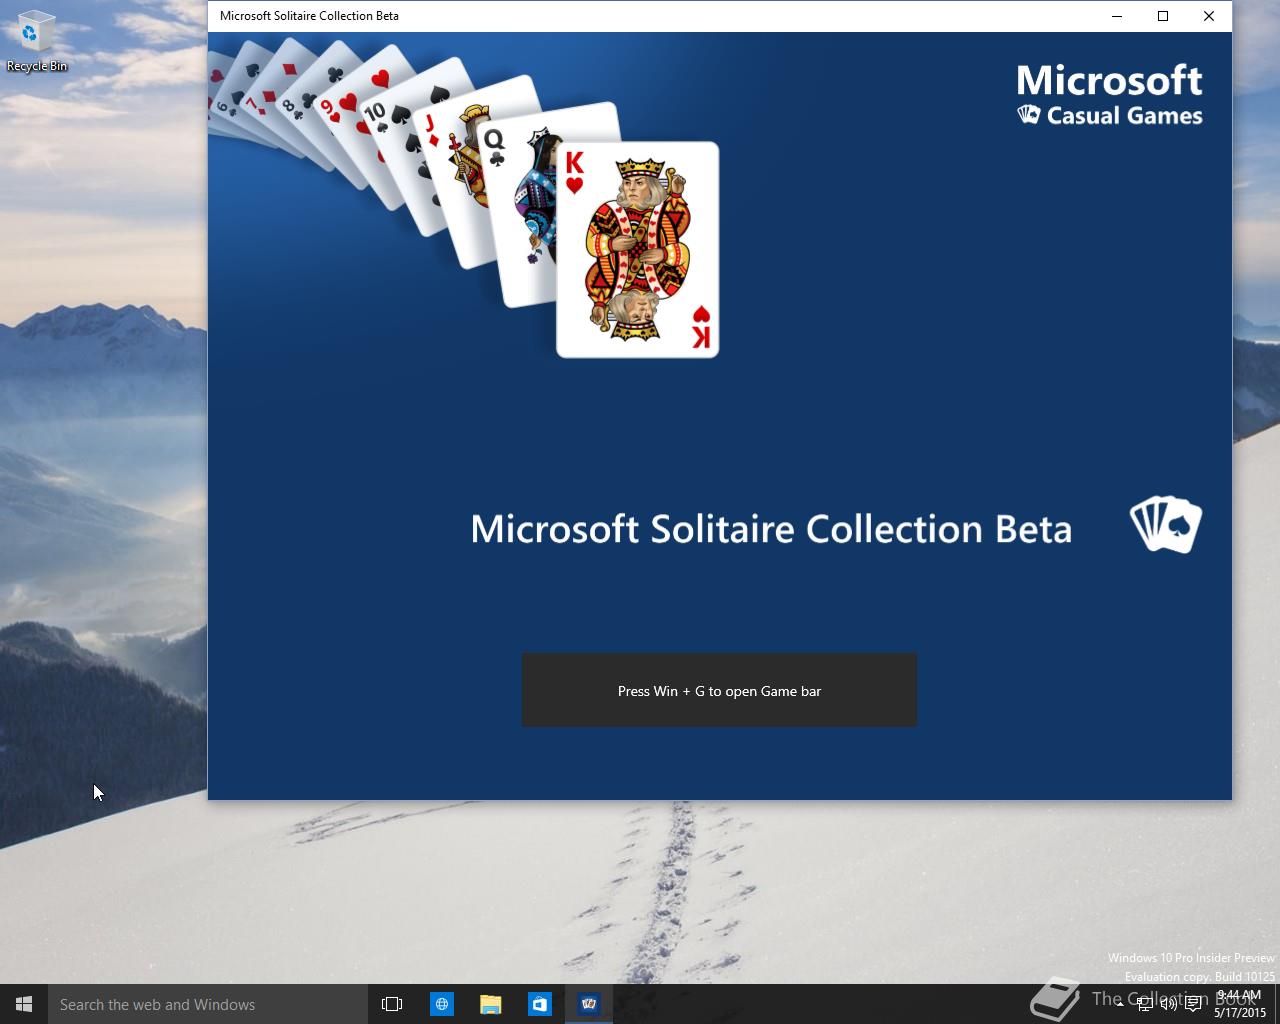
Task: Open the Action Center notifications icon
Action: [x=1193, y=1005]
